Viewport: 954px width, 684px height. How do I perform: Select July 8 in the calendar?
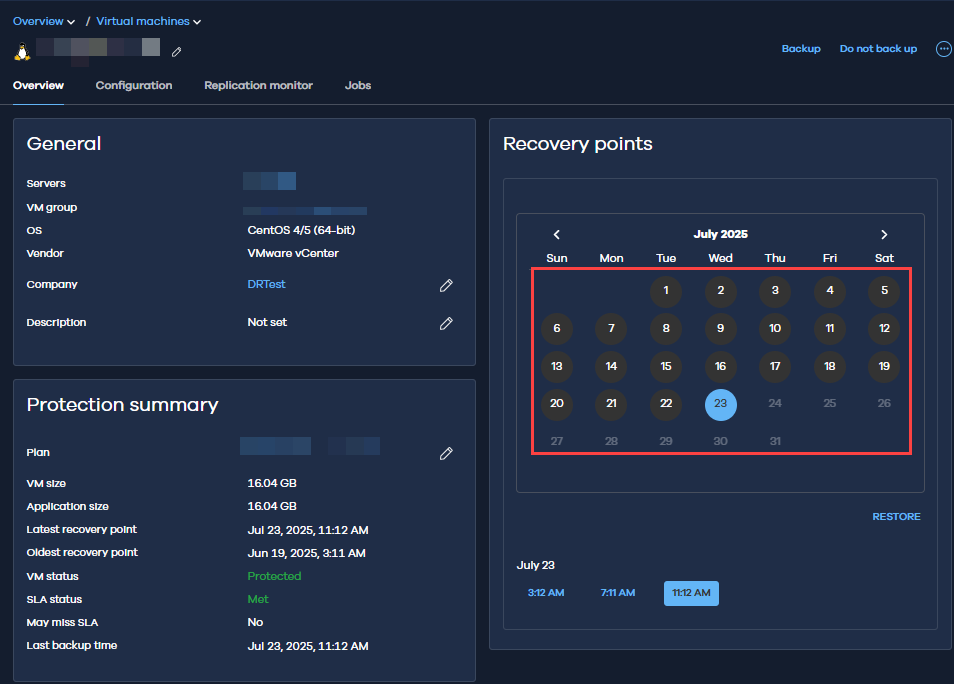666,329
